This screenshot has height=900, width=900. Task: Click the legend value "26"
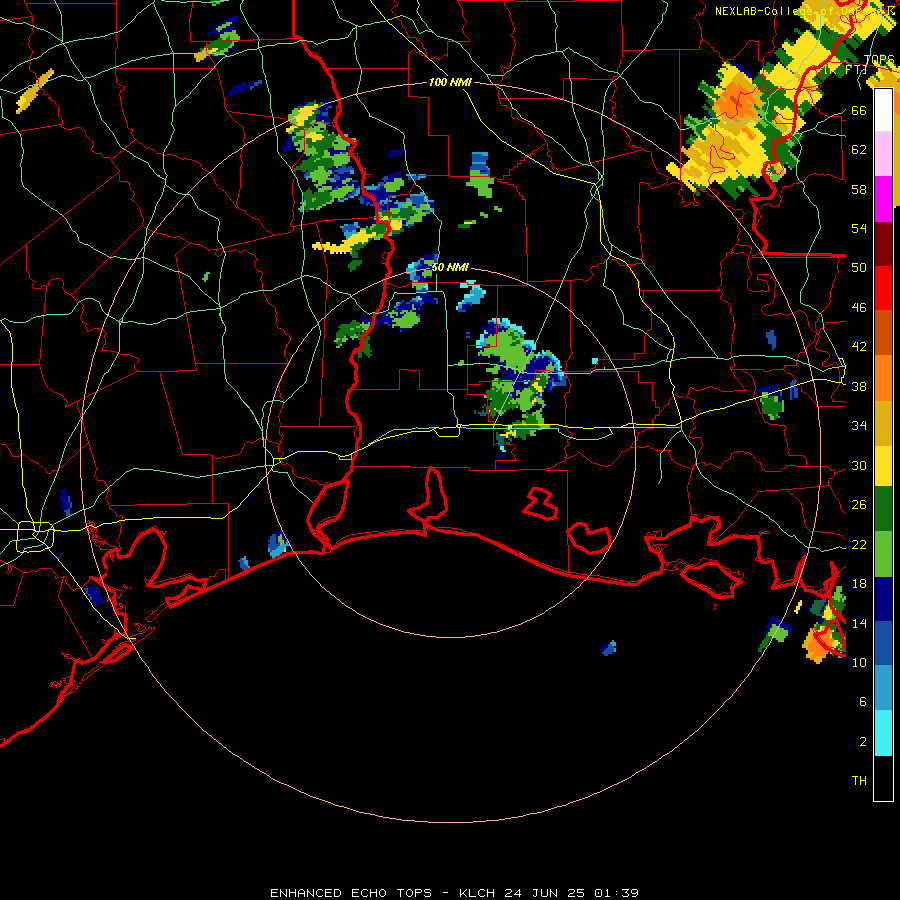tap(859, 505)
